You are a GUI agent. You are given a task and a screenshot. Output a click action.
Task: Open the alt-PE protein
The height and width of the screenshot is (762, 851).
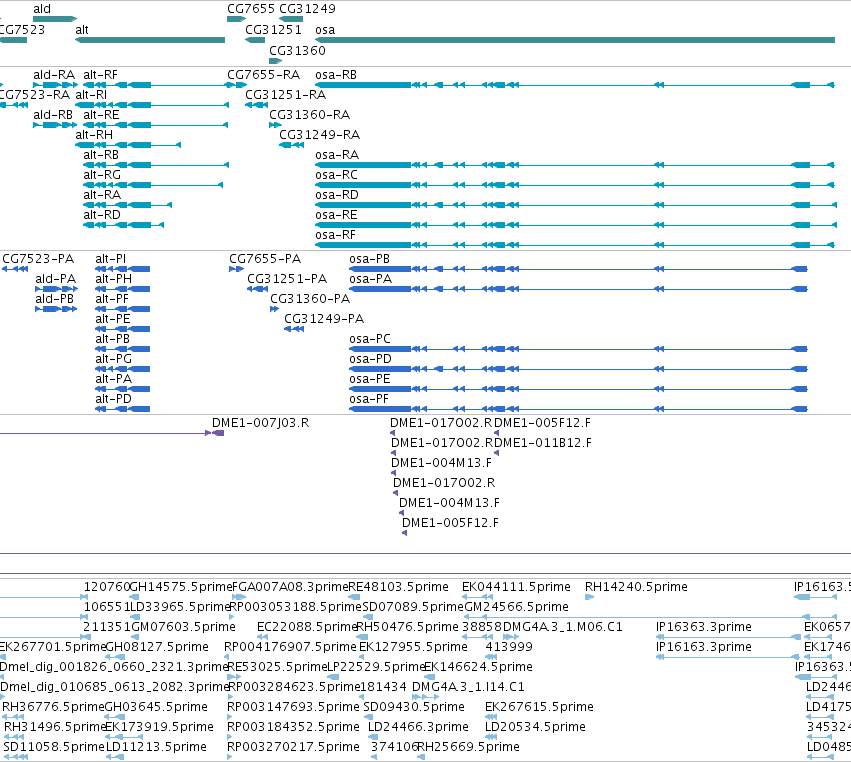click(x=113, y=319)
